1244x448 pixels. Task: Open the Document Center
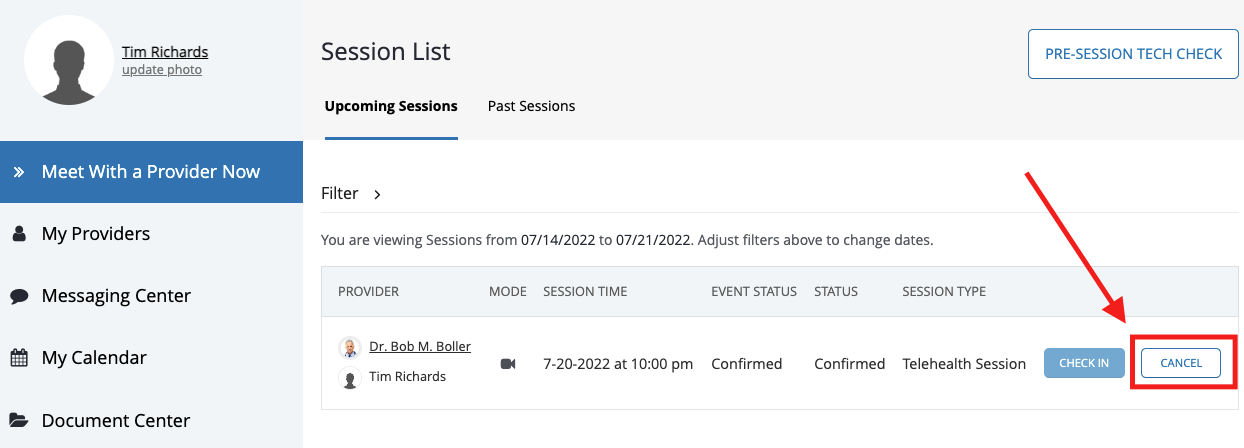tap(116, 421)
